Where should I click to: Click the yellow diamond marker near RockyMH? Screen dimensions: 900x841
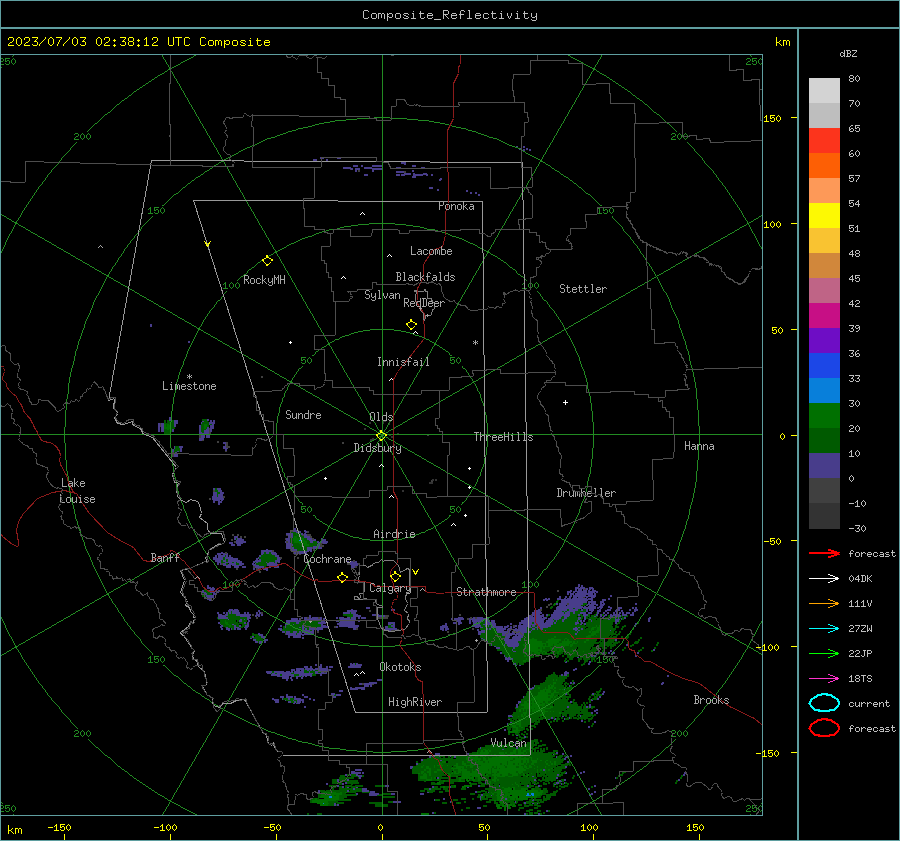pos(267,261)
